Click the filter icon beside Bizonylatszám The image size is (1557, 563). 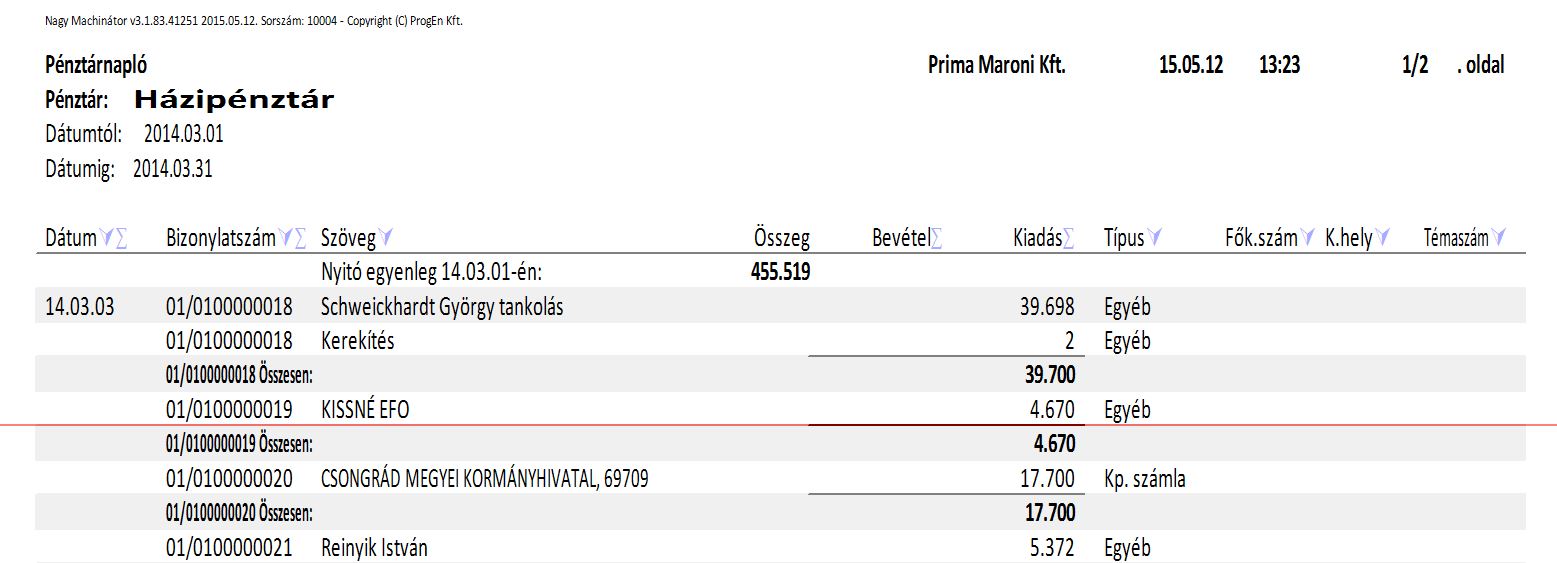click(285, 238)
